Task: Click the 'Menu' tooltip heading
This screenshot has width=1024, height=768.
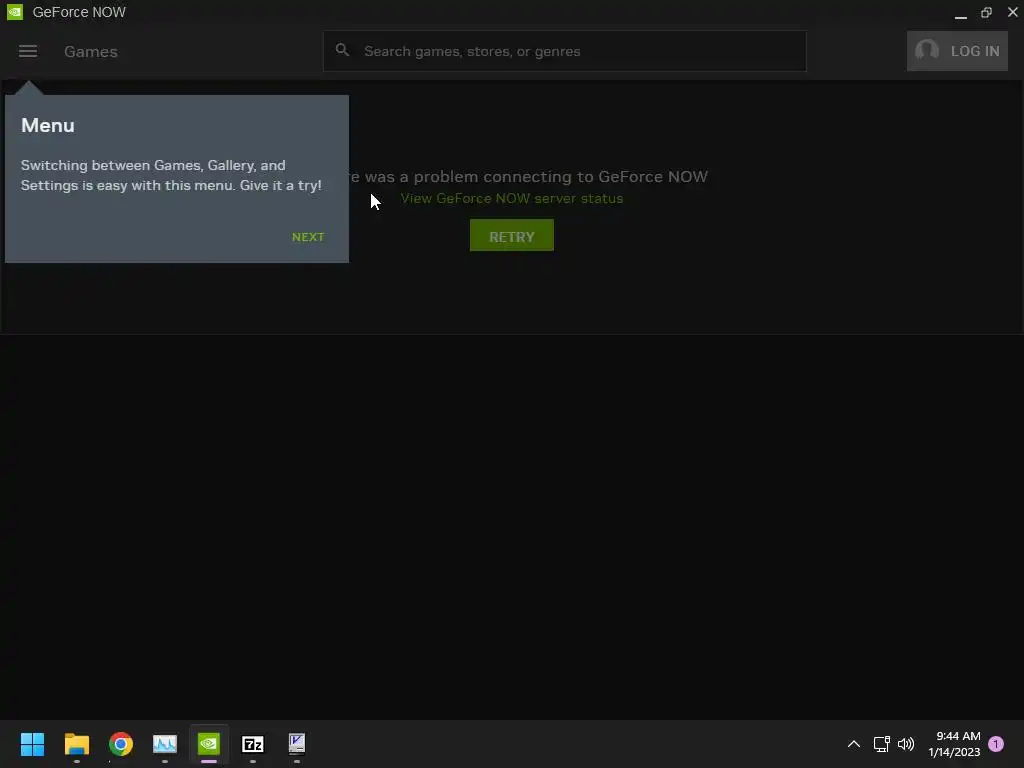Action: (x=48, y=125)
